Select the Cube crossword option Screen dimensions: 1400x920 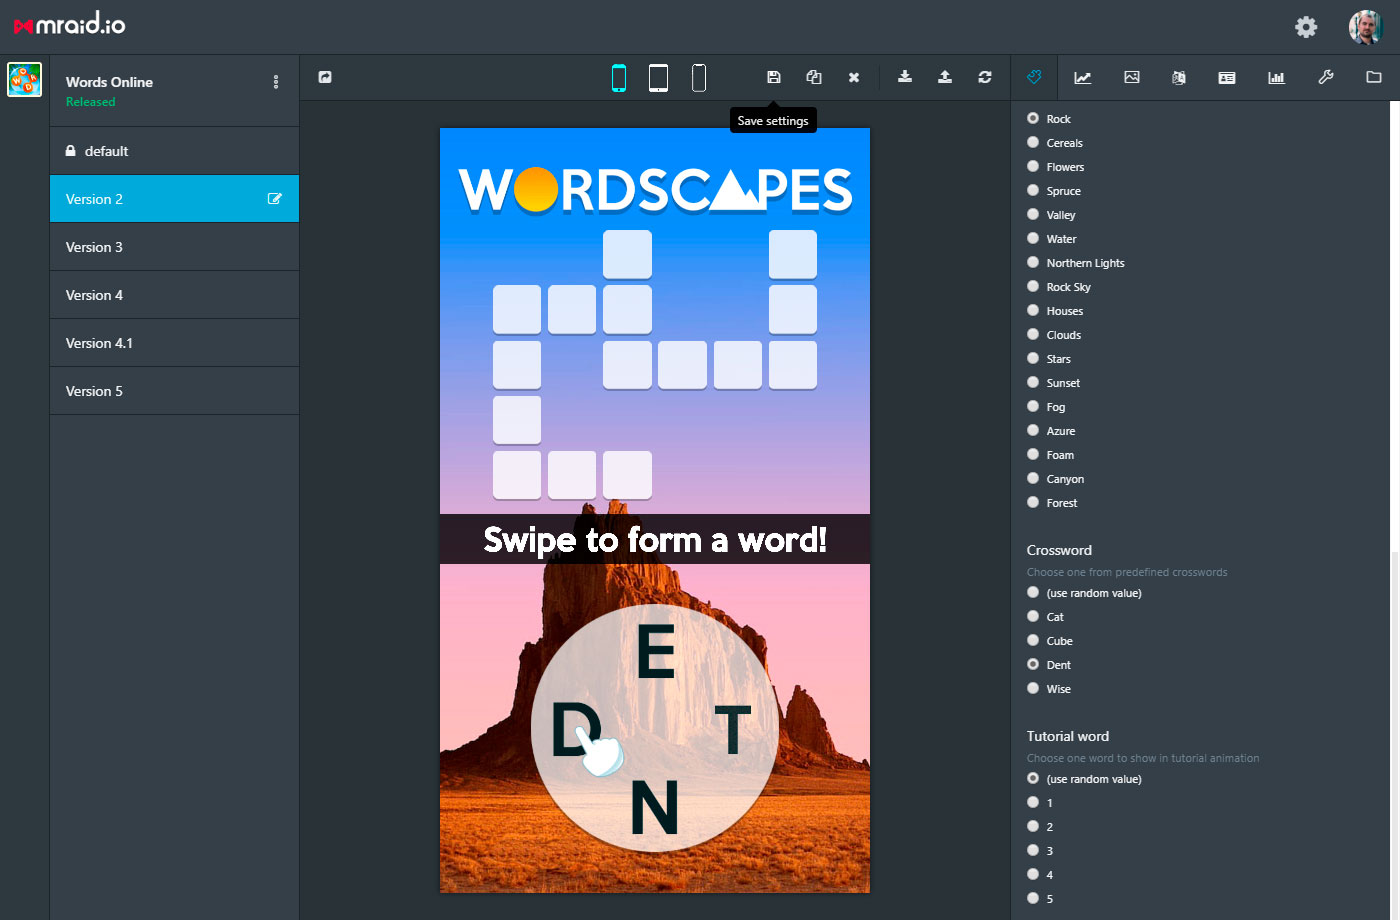point(1033,640)
